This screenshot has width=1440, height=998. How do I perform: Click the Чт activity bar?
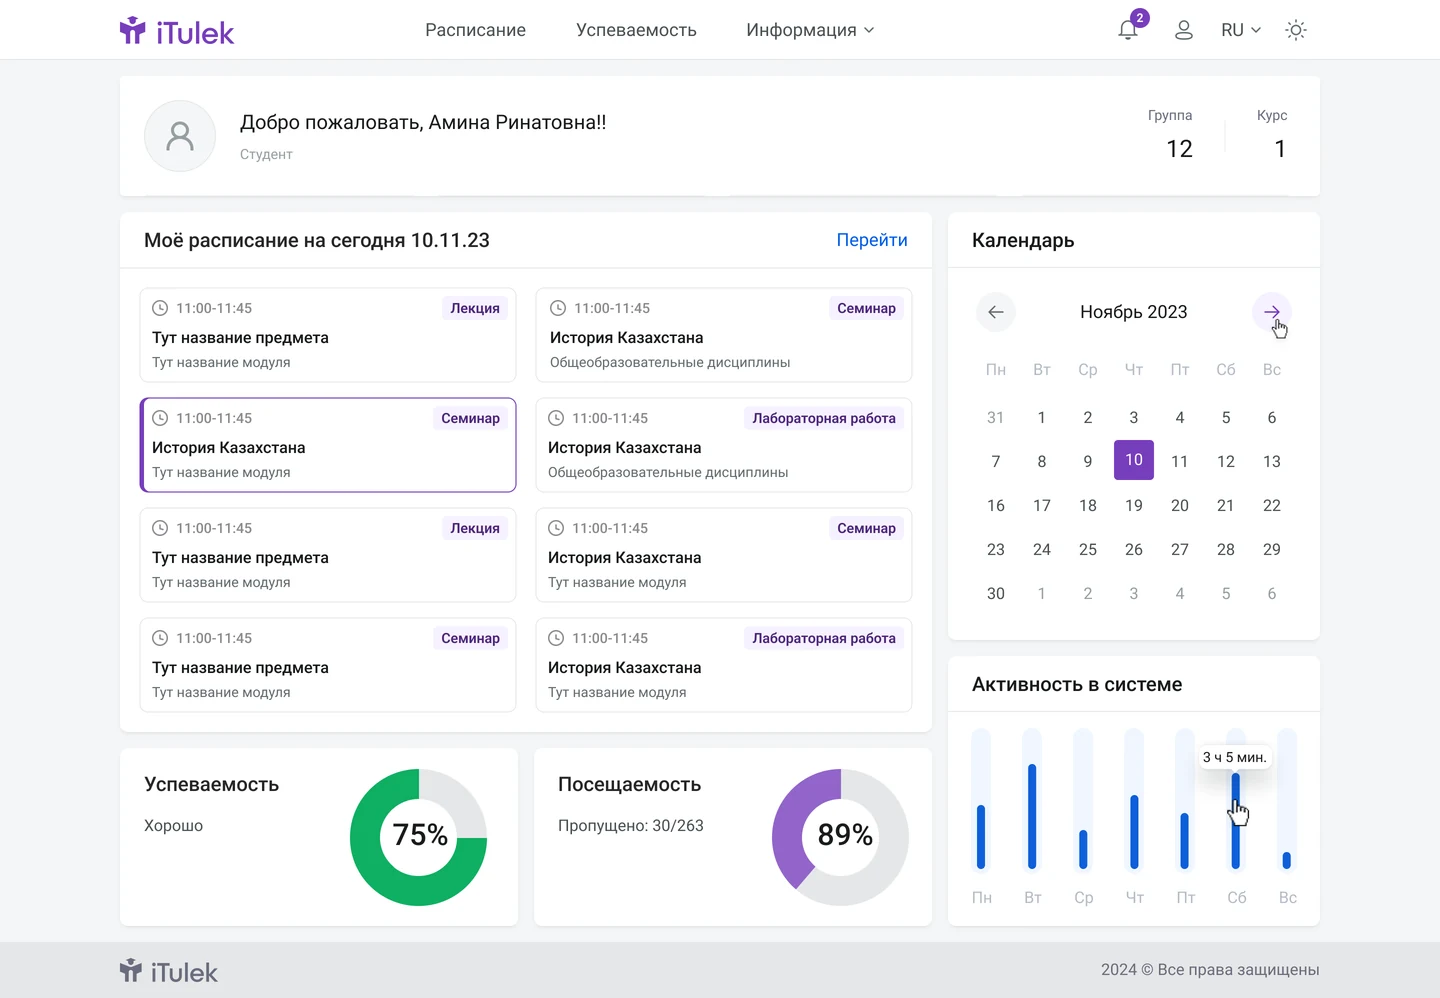click(x=1134, y=831)
